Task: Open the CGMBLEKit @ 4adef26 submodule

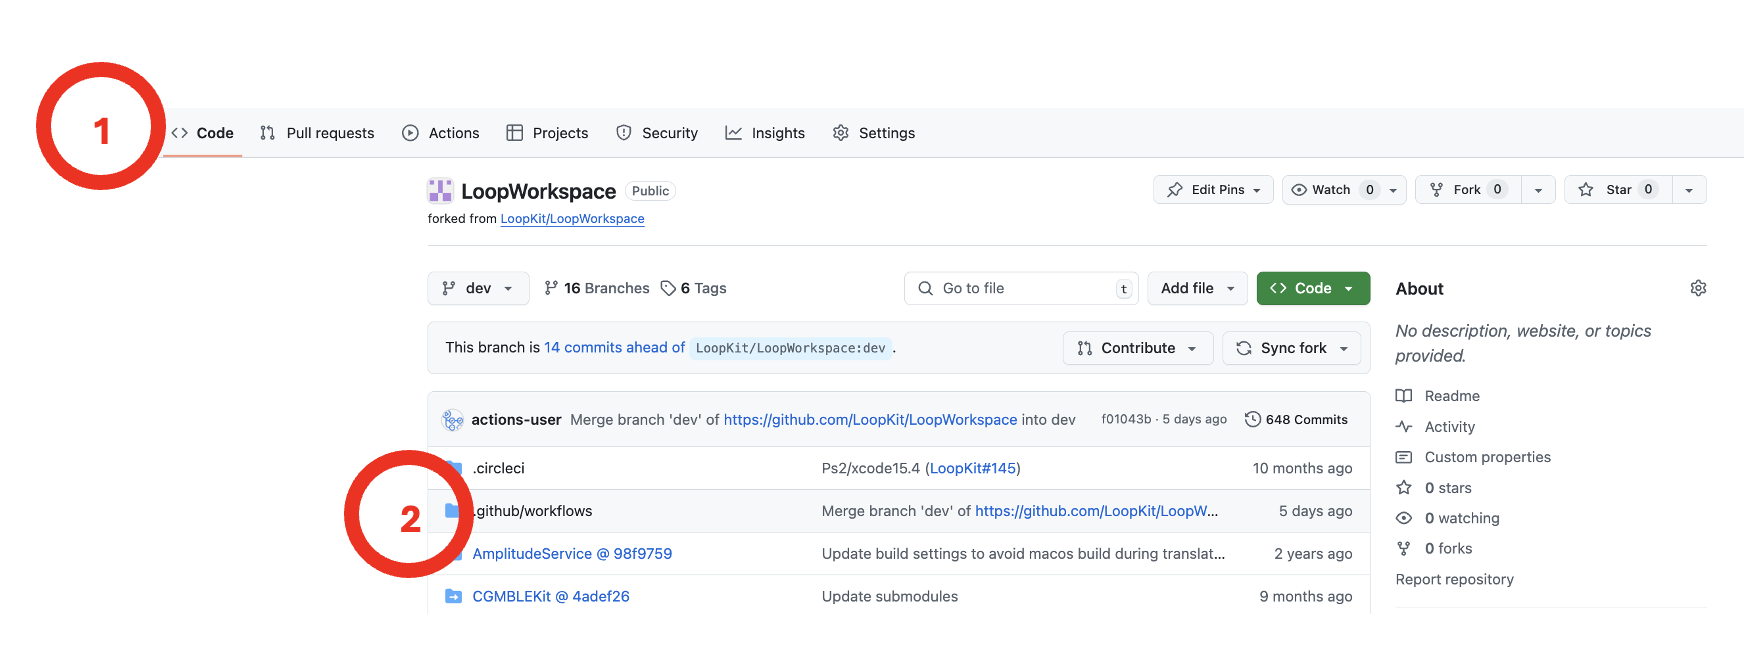Action: tap(551, 597)
